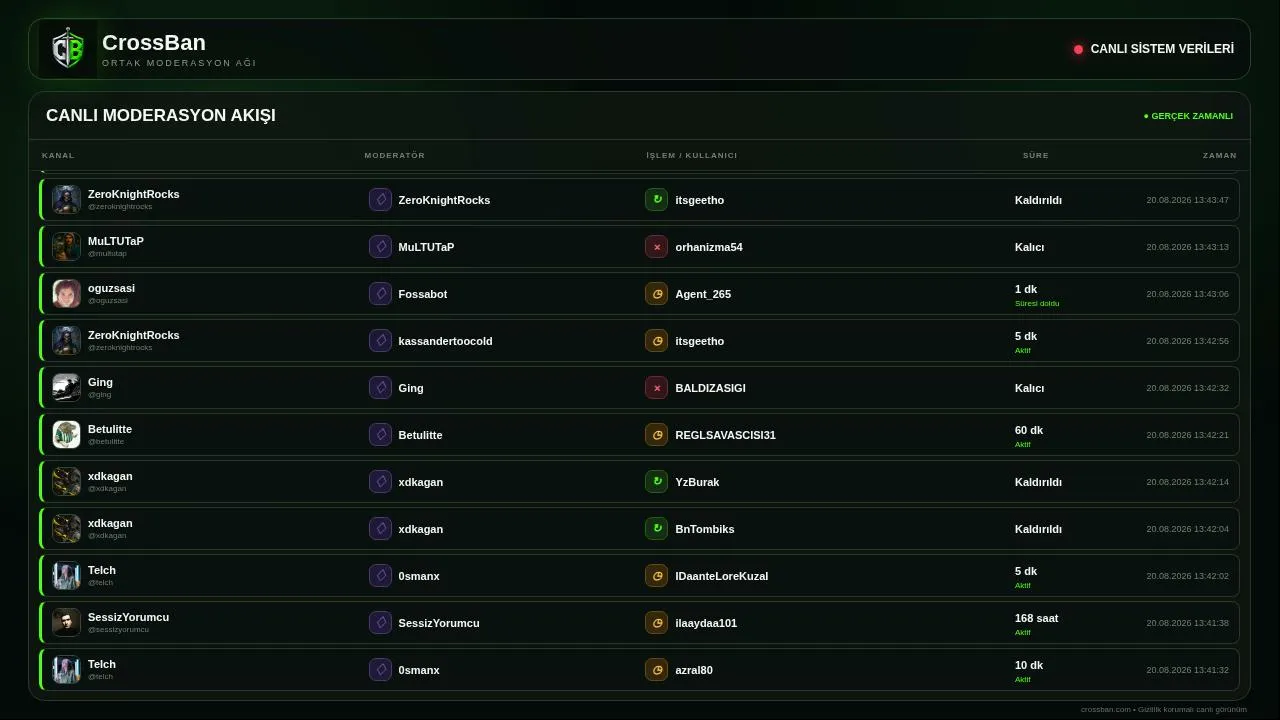Open the SessizYorumcu channel avatar

tap(66, 623)
